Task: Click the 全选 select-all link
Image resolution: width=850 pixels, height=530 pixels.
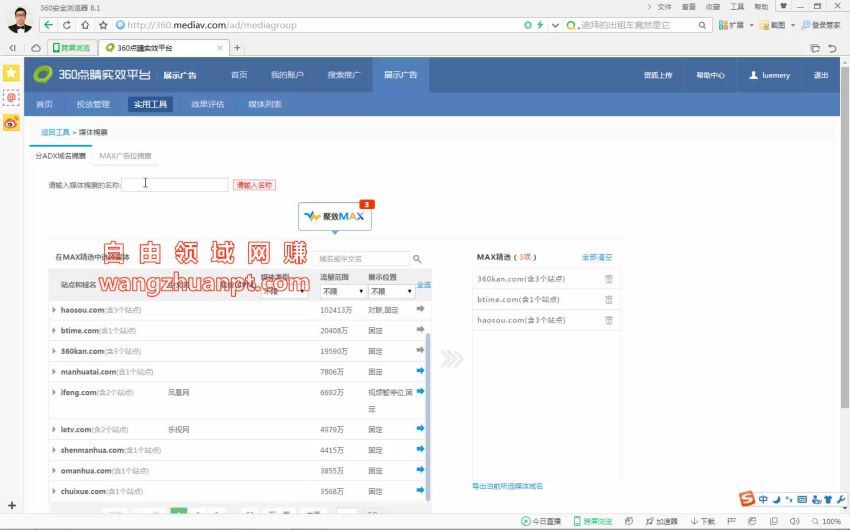Action: click(x=424, y=285)
